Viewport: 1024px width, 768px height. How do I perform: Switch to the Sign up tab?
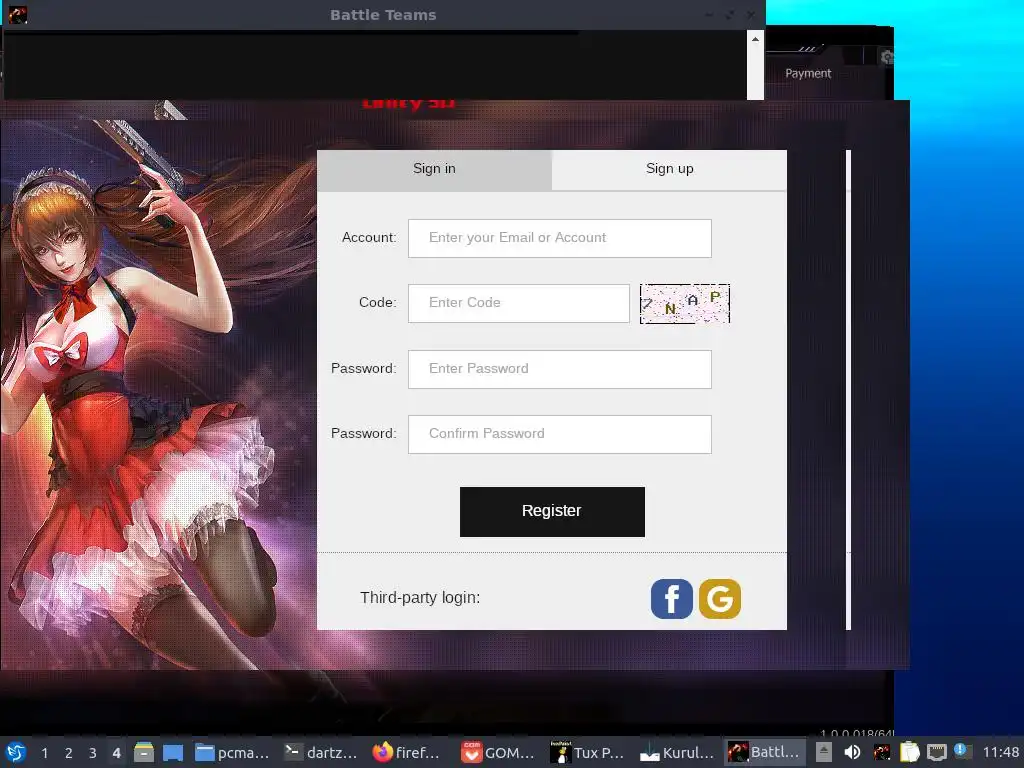669,170
